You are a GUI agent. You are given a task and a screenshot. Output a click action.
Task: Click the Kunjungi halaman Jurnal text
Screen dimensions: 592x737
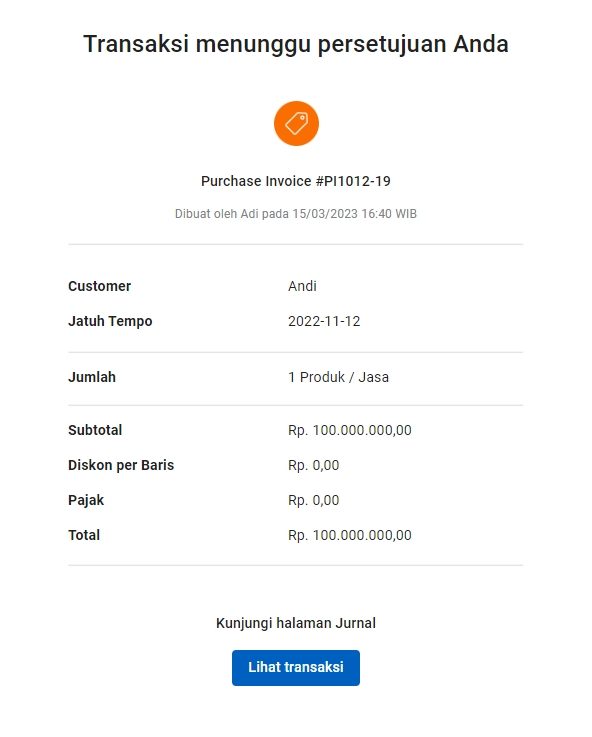(296, 623)
